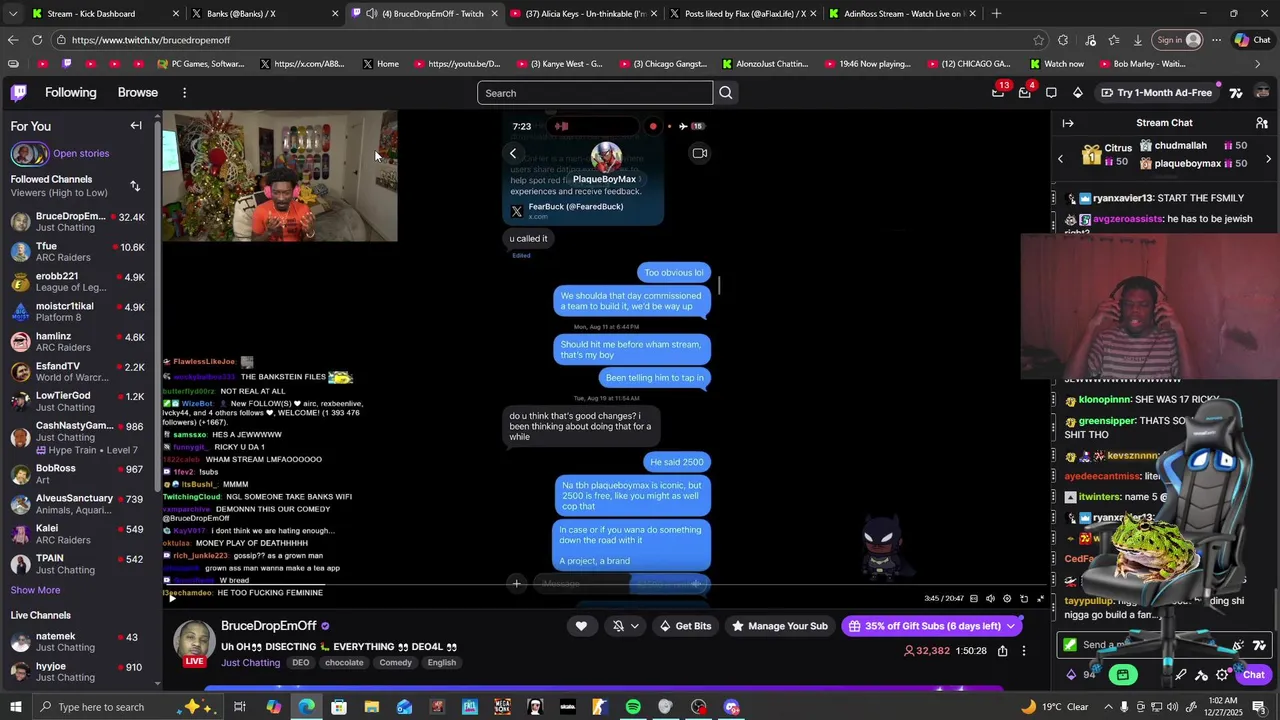Click the browser Sign in button
Viewport: 1280px width, 720px height.
[1178, 40]
